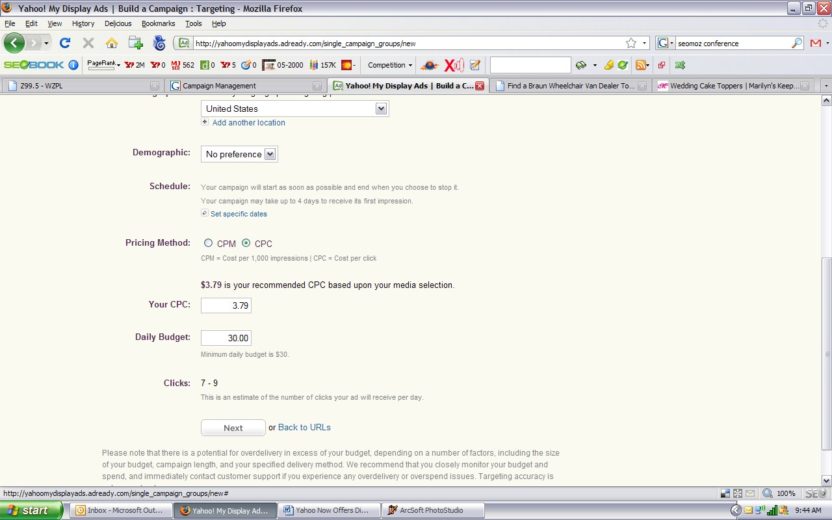Click the SEO toolbar empty search field

pos(530,65)
